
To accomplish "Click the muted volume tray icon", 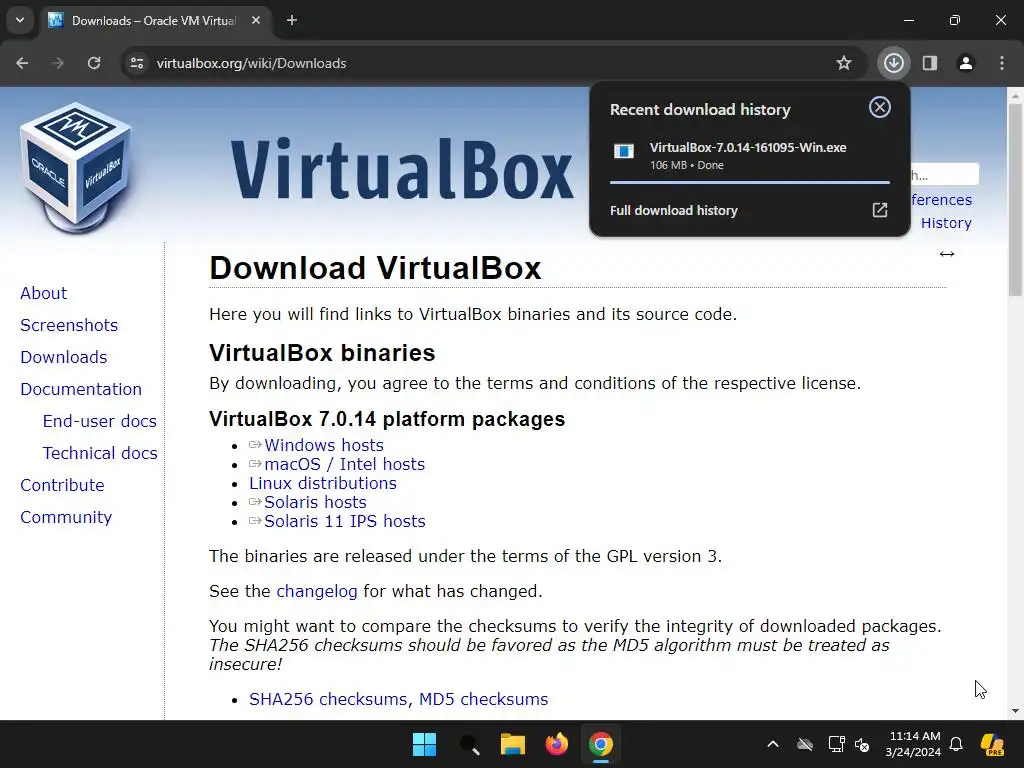I will click(862, 744).
